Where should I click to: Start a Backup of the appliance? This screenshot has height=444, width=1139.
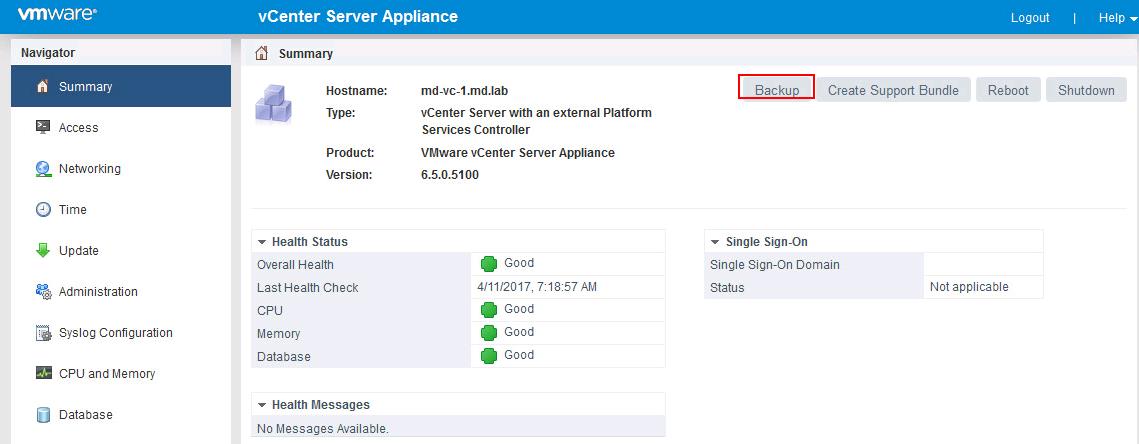click(776, 90)
